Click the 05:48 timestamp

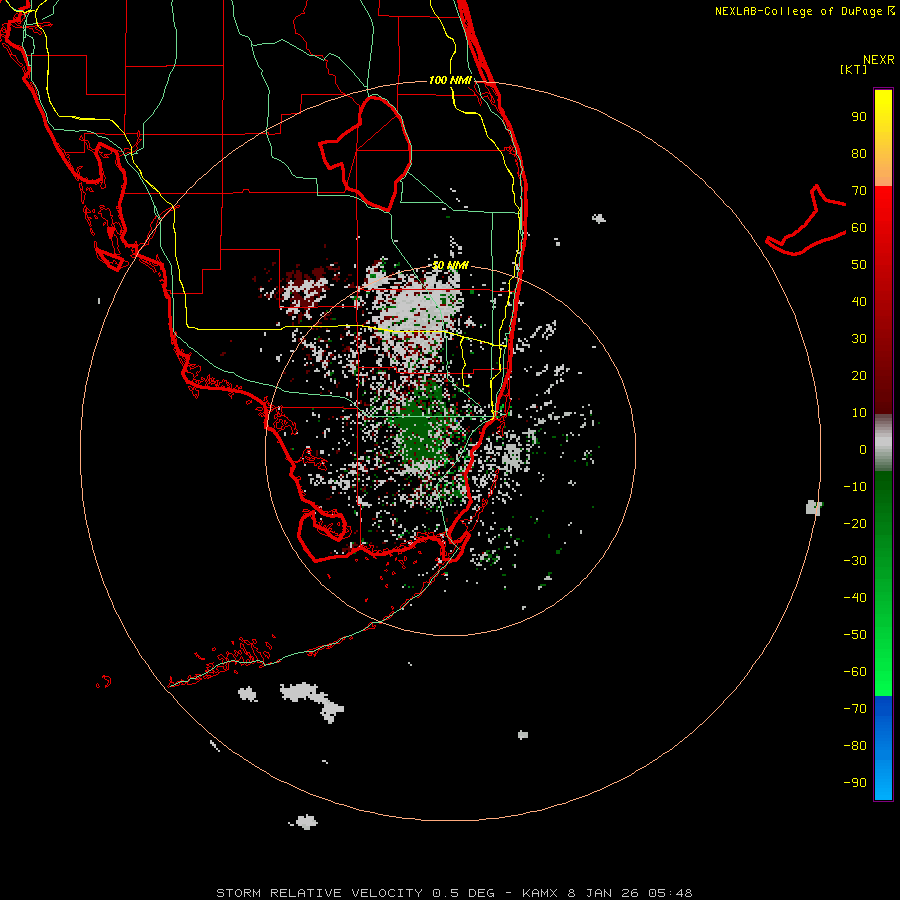[670, 893]
